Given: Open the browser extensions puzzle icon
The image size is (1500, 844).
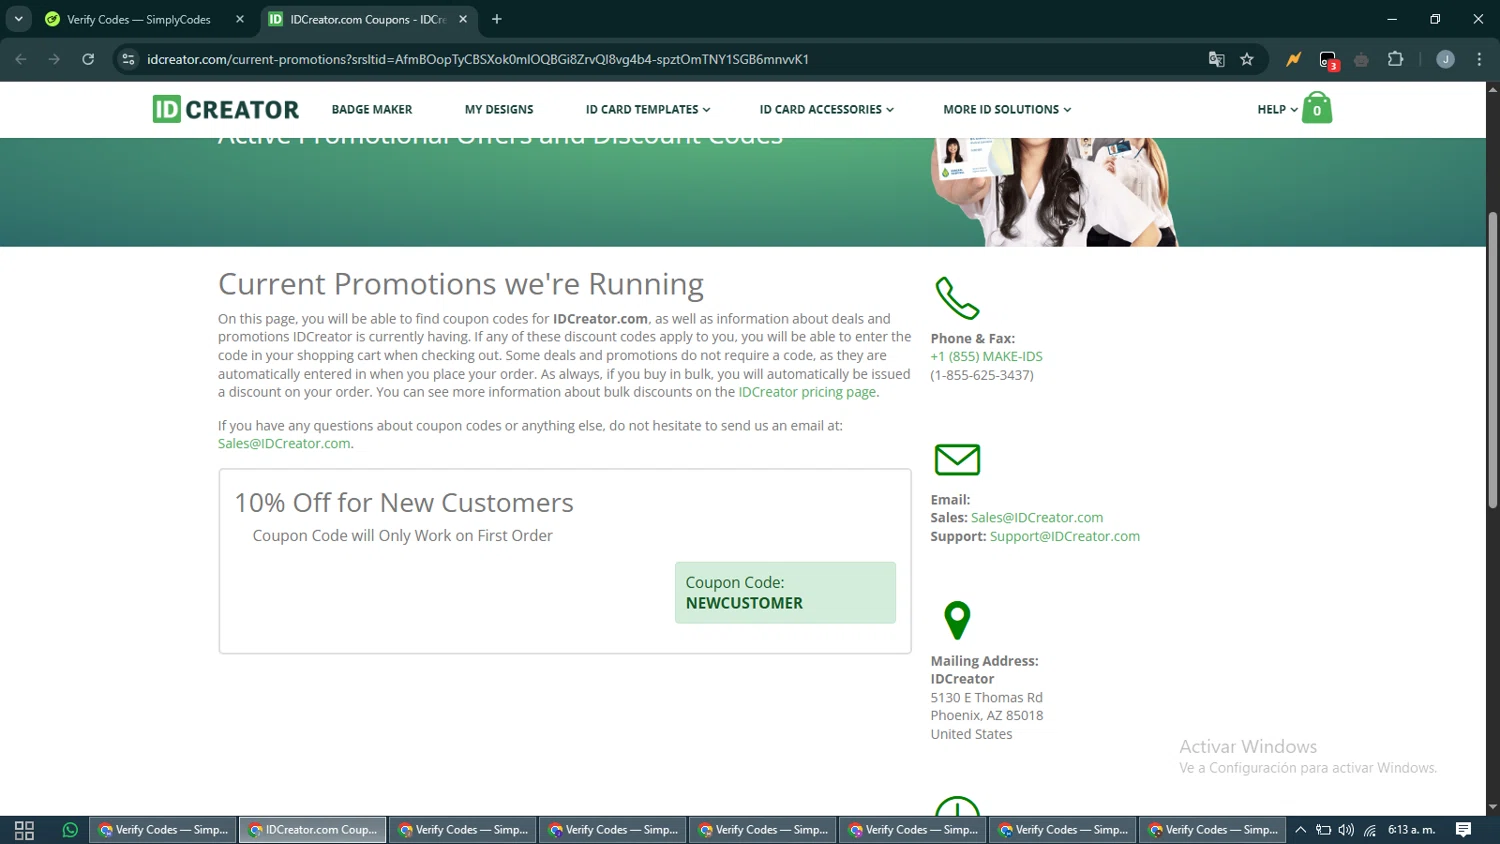Looking at the screenshot, I should (1396, 59).
